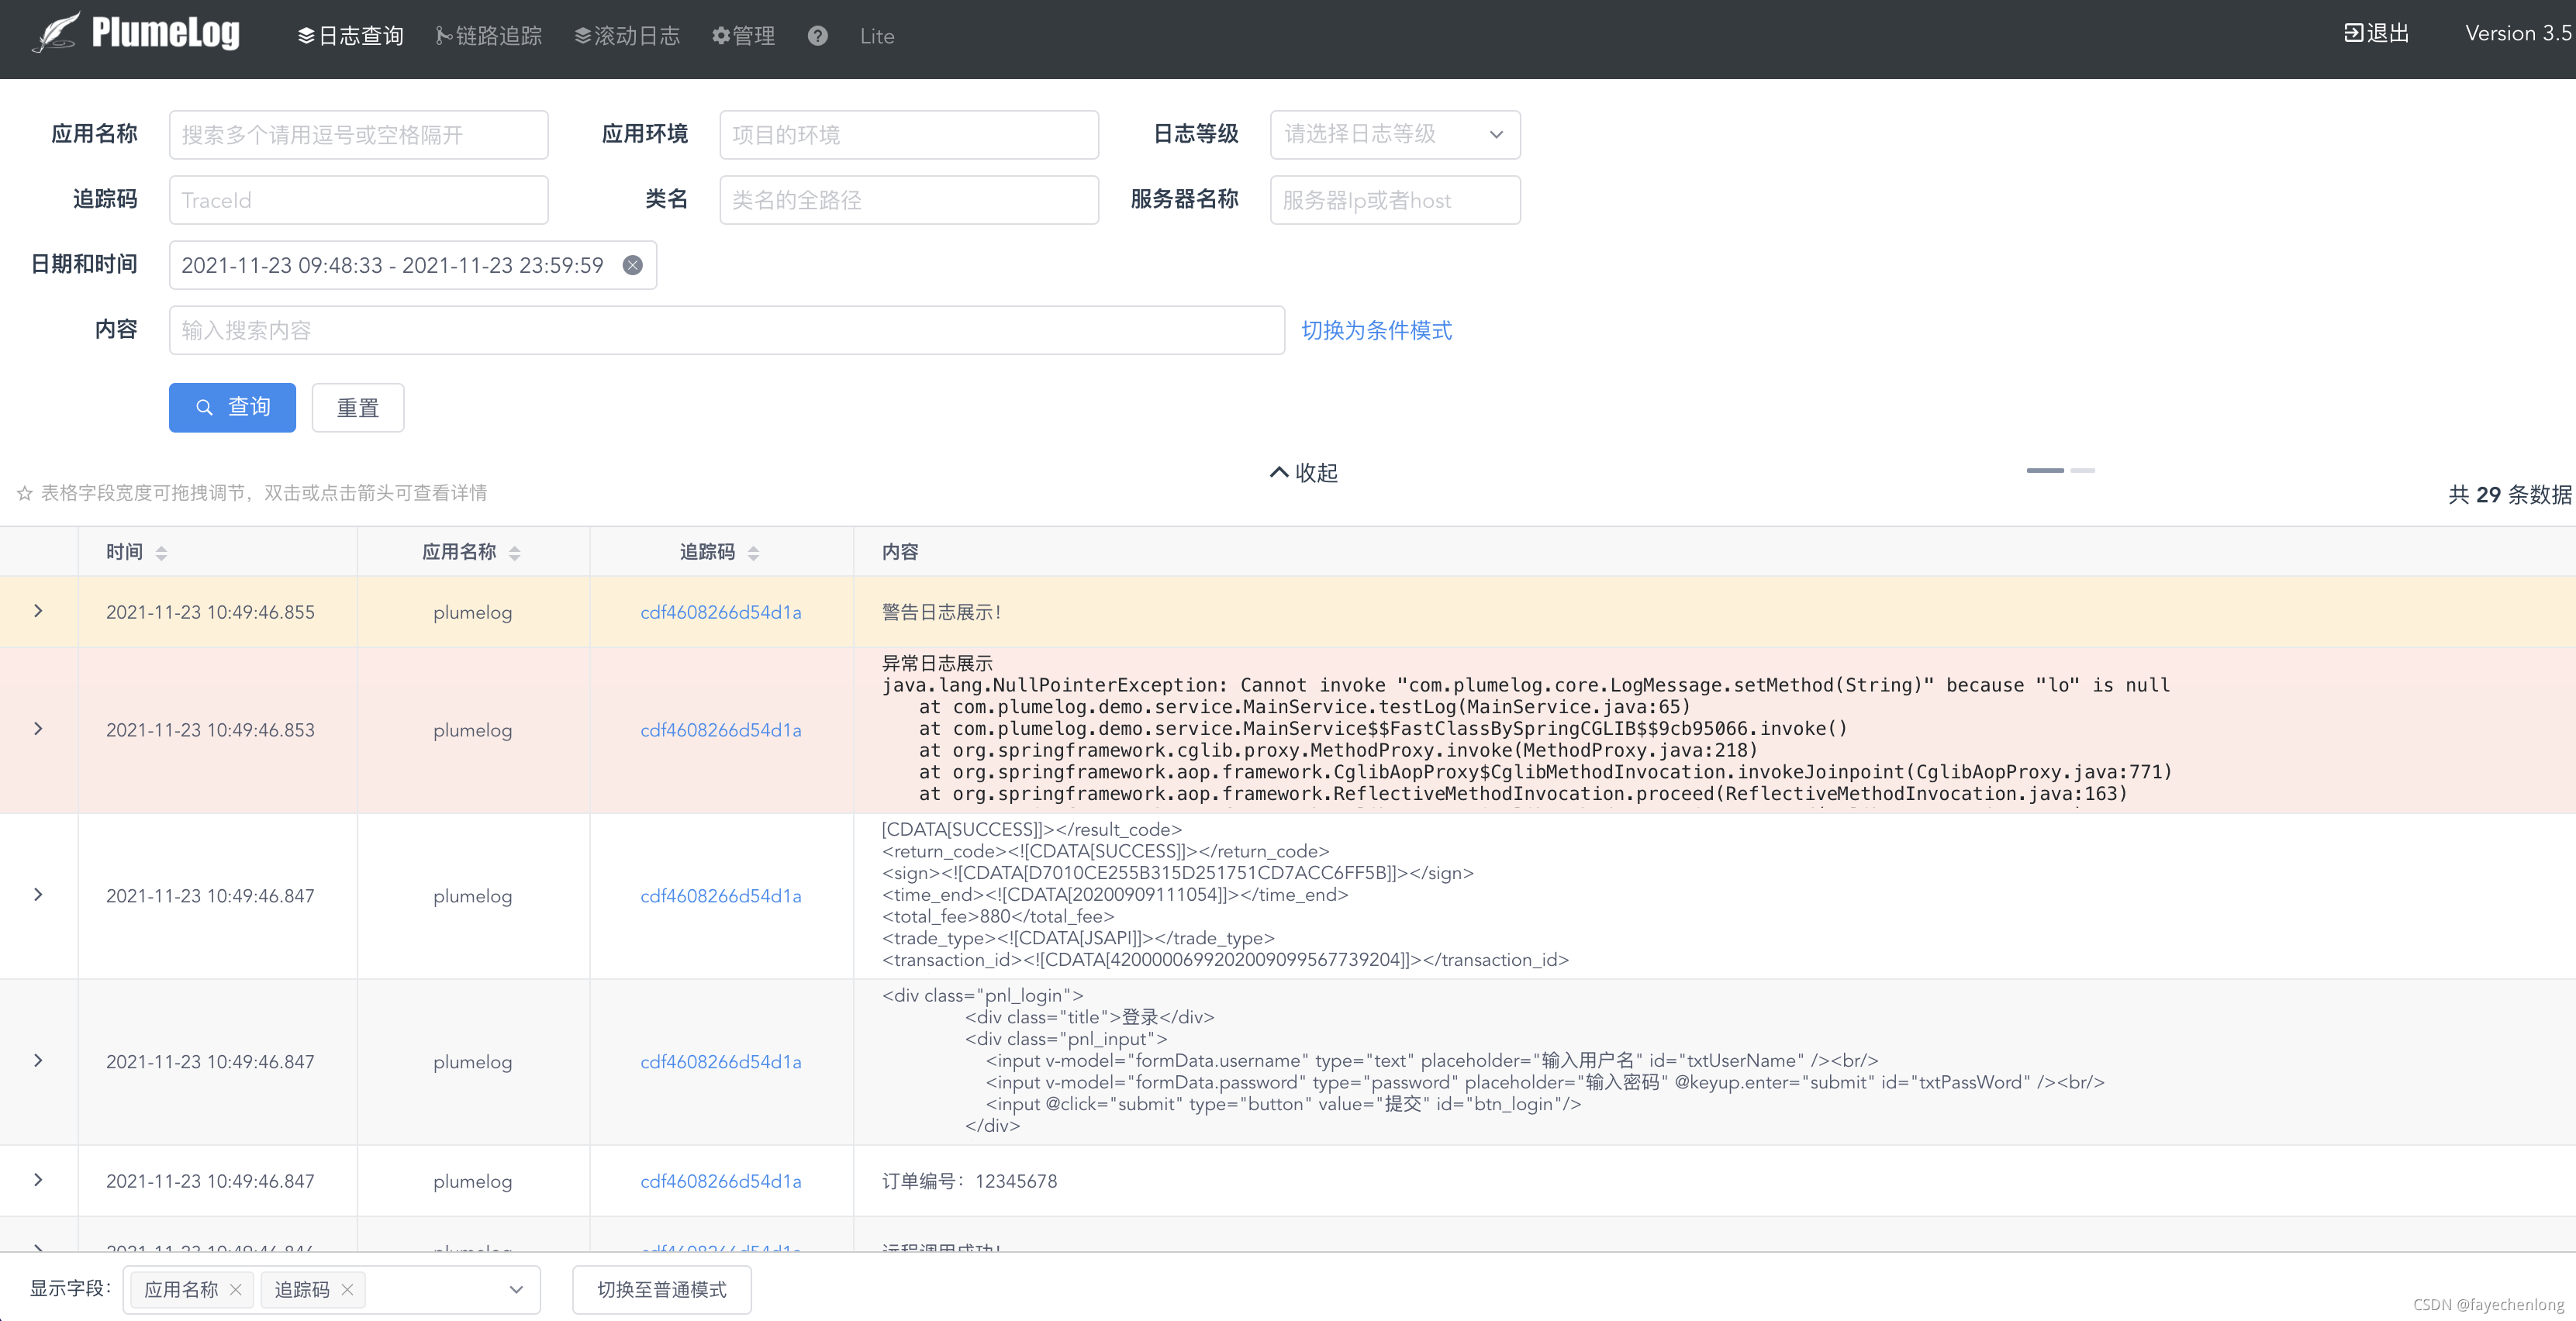Clear the date range via its X icon

coord(632,264)
